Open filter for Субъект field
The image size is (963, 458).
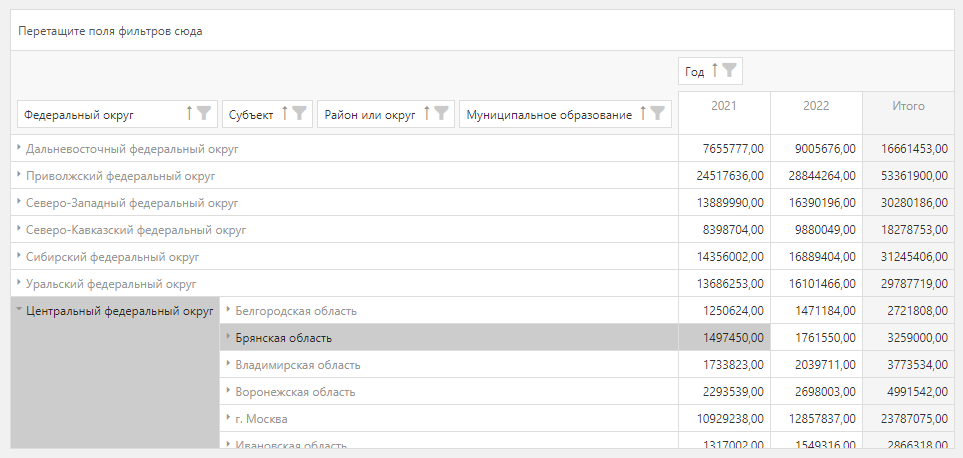[299, 114]
